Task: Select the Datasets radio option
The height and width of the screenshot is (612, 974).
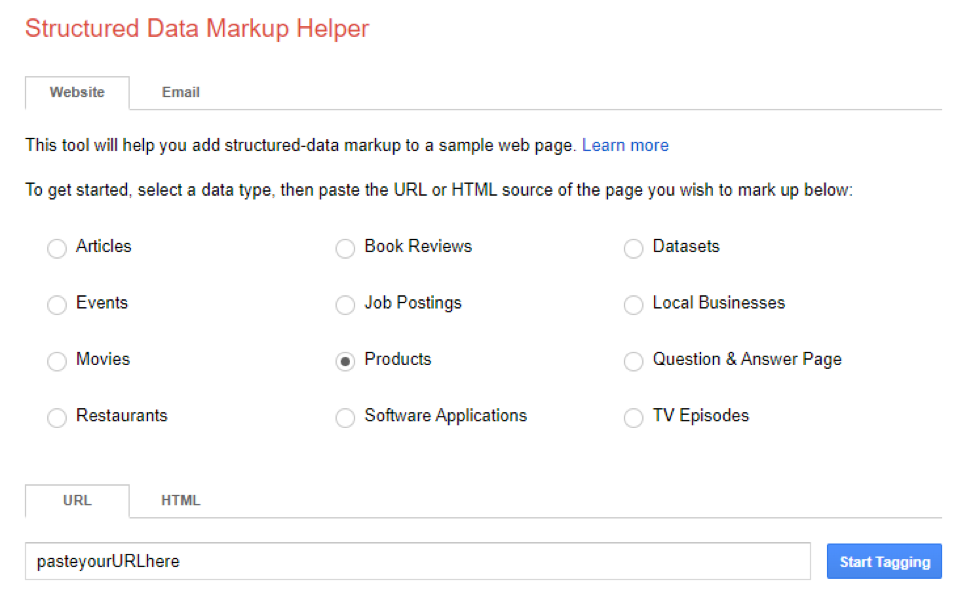Action: point(633,248)
